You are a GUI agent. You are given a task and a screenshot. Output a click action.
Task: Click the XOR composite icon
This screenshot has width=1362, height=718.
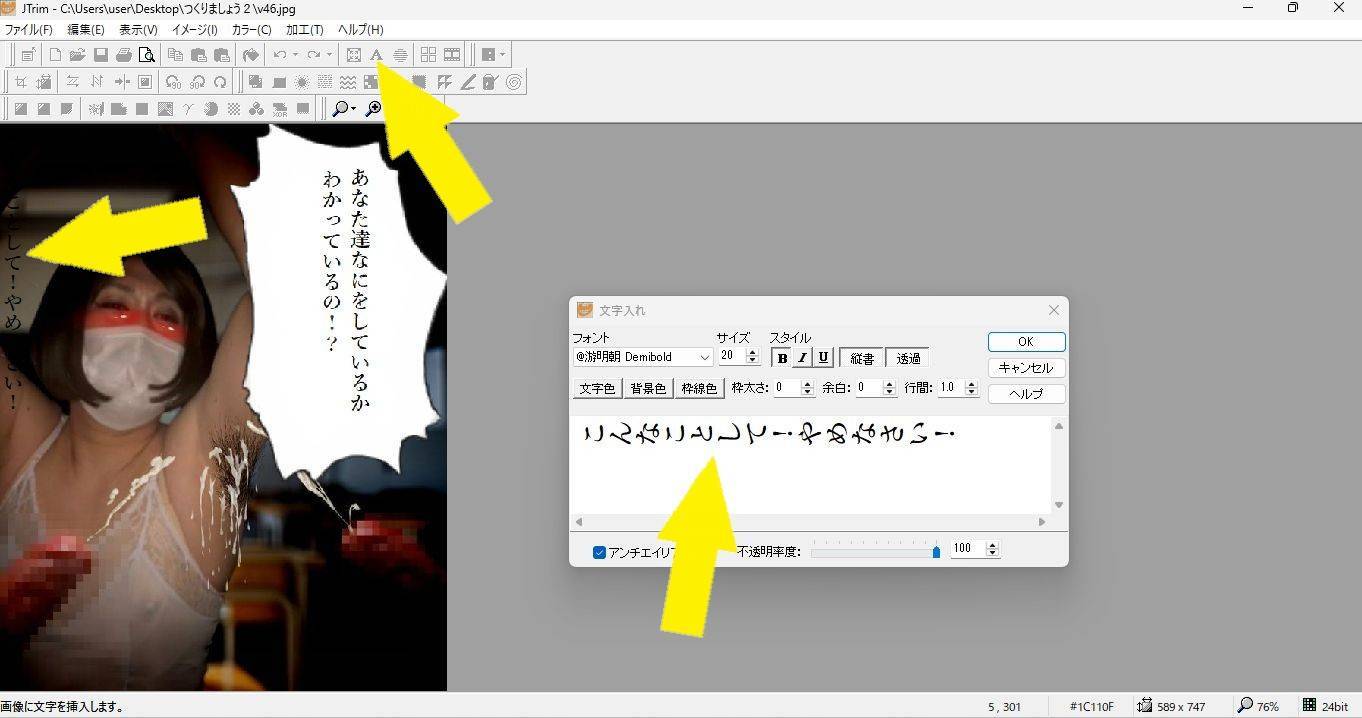click(279, 109)
